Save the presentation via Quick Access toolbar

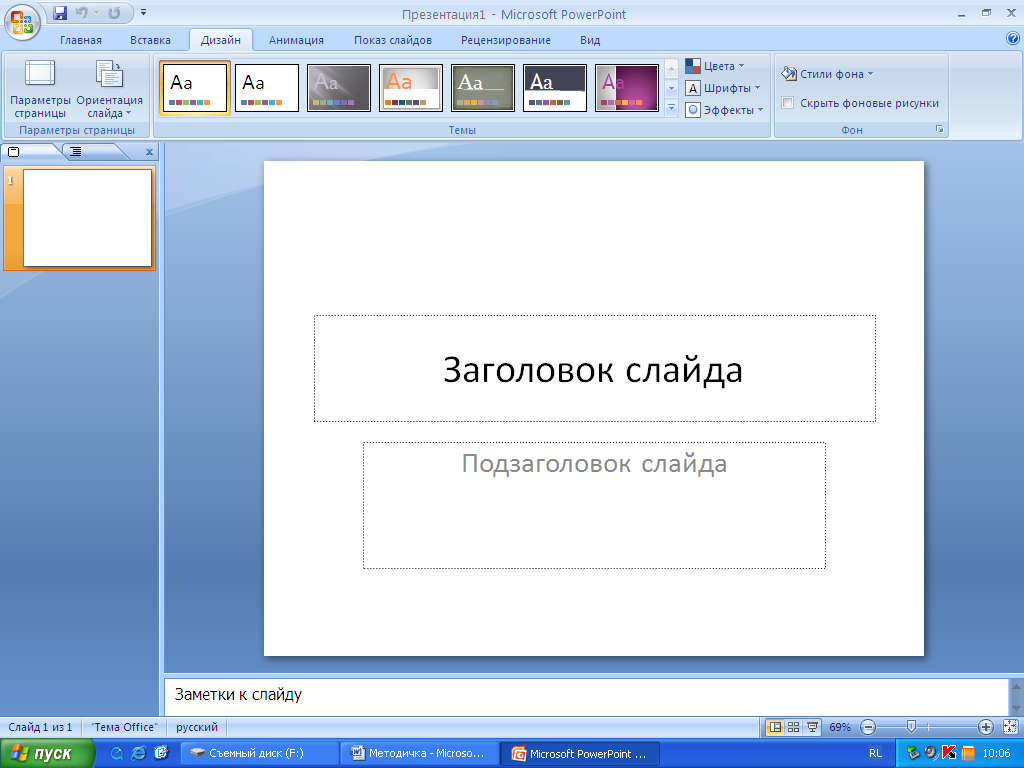click(60, 13)
